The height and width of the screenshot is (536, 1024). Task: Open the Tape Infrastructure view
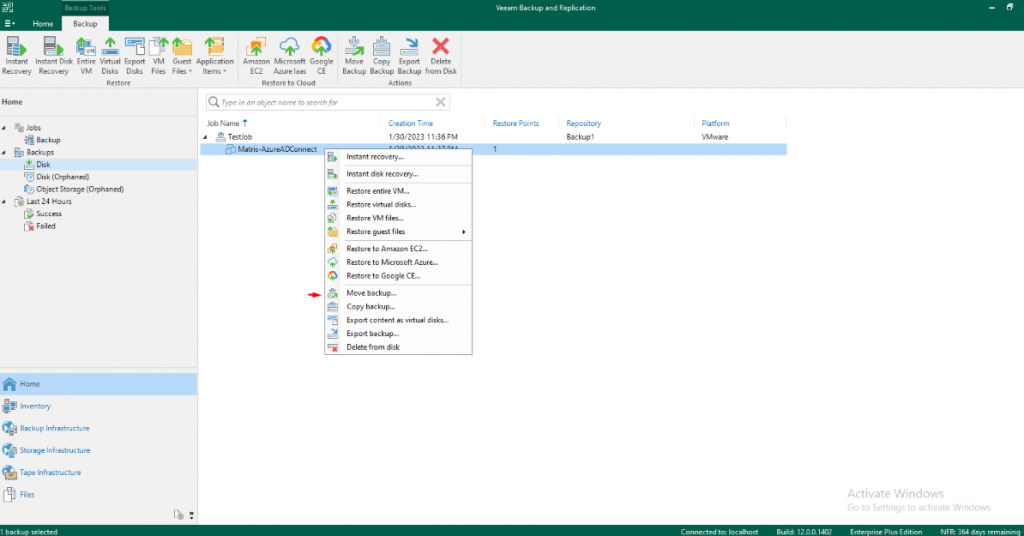click(x=50, y=472)
